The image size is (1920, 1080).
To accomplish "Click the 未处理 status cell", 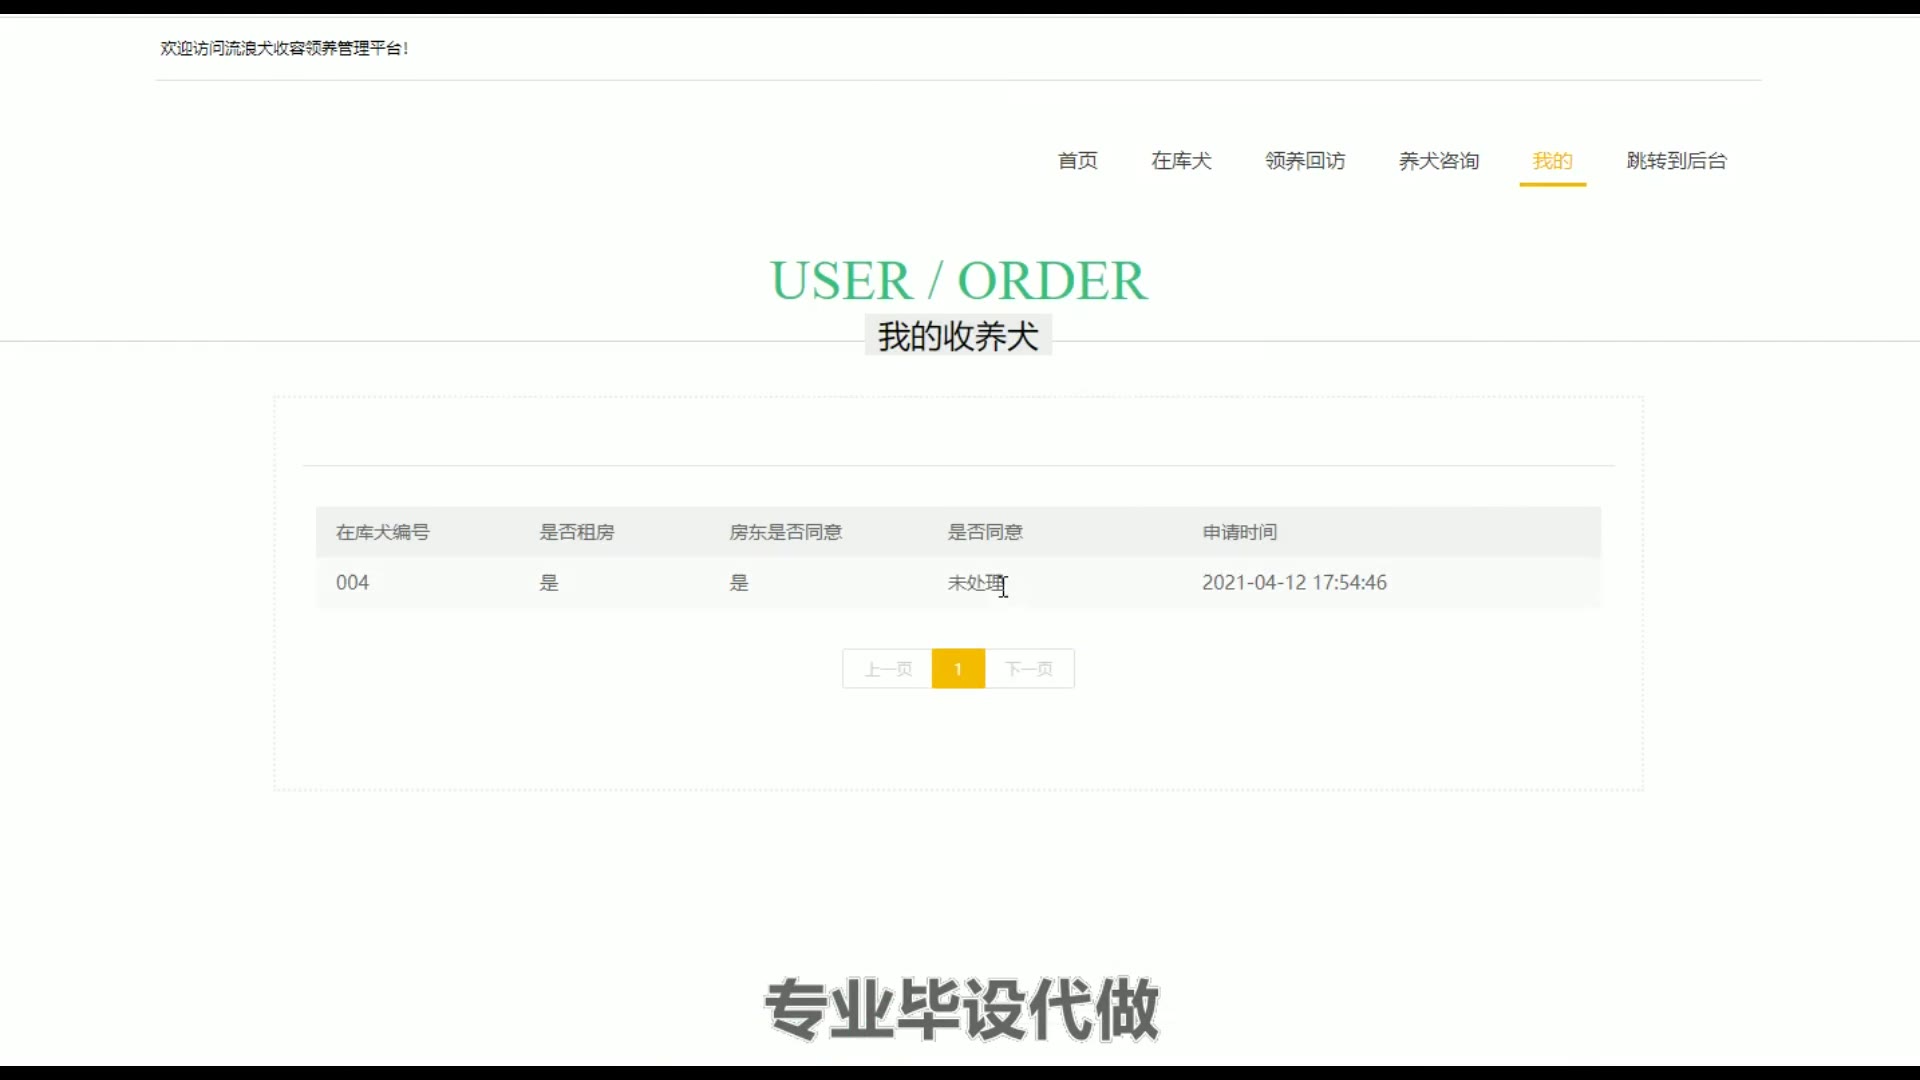I will [975, 583].
